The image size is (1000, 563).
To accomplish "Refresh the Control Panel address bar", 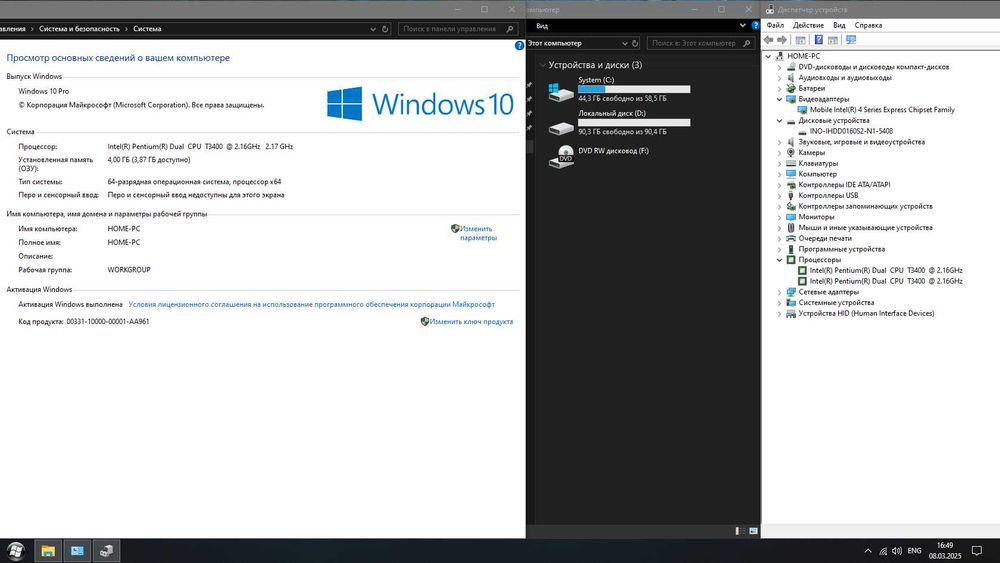I will coord(385,29).
